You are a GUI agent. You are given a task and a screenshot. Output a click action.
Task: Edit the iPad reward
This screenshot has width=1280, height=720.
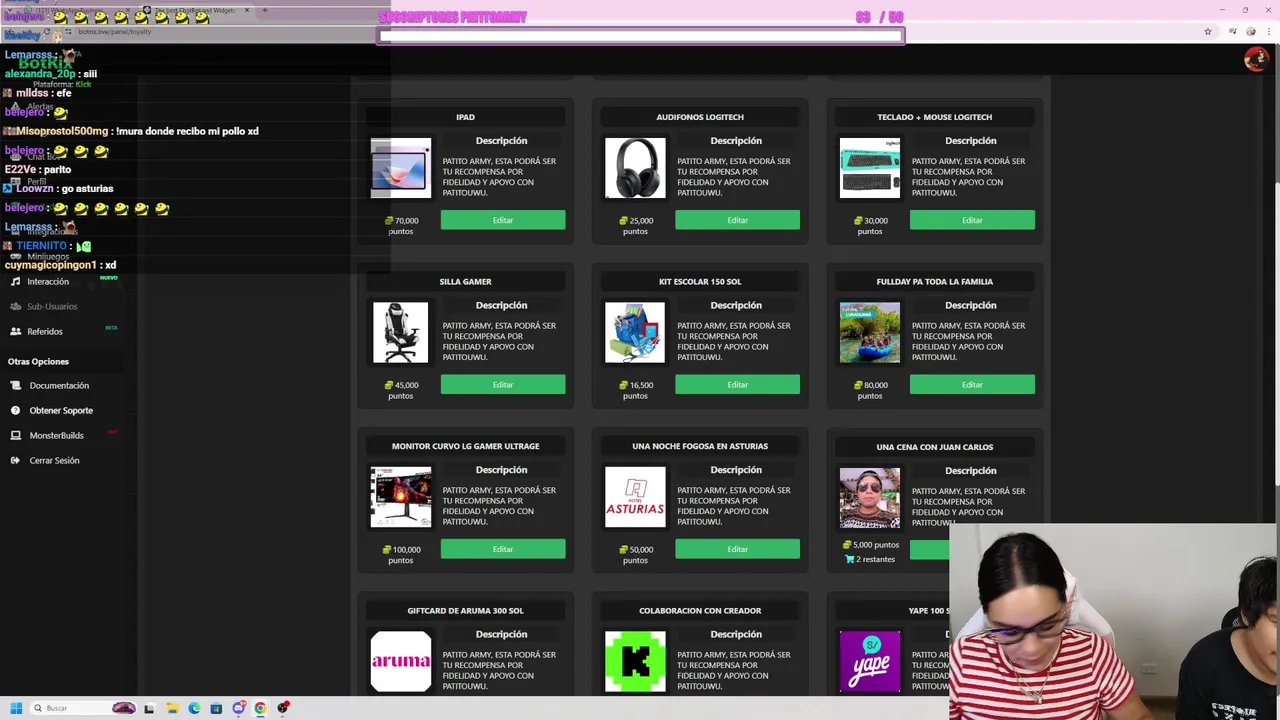[x=503, y=220]
